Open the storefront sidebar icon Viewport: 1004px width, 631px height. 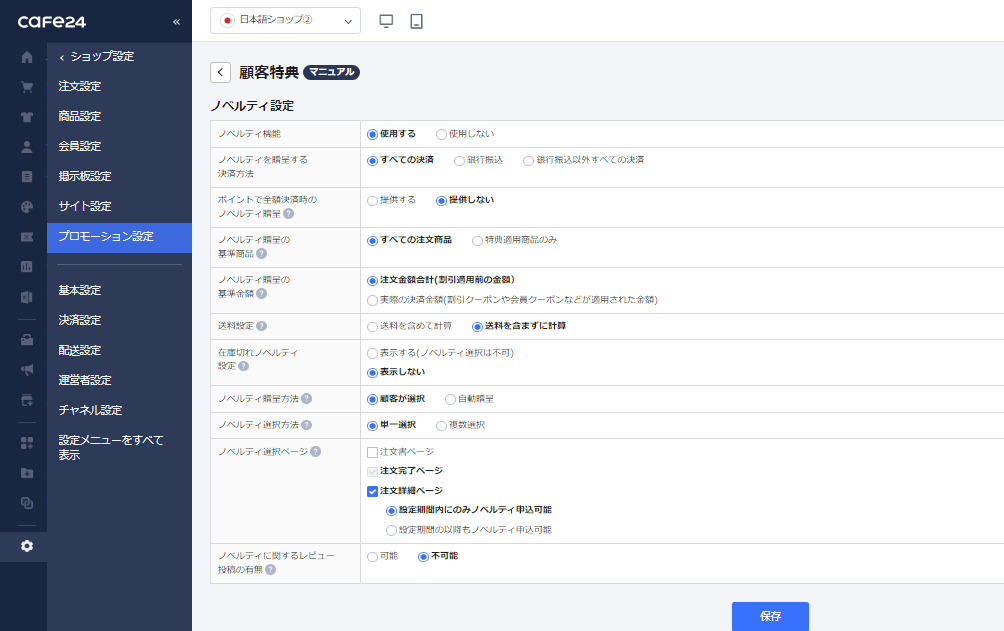pos(27,340)
